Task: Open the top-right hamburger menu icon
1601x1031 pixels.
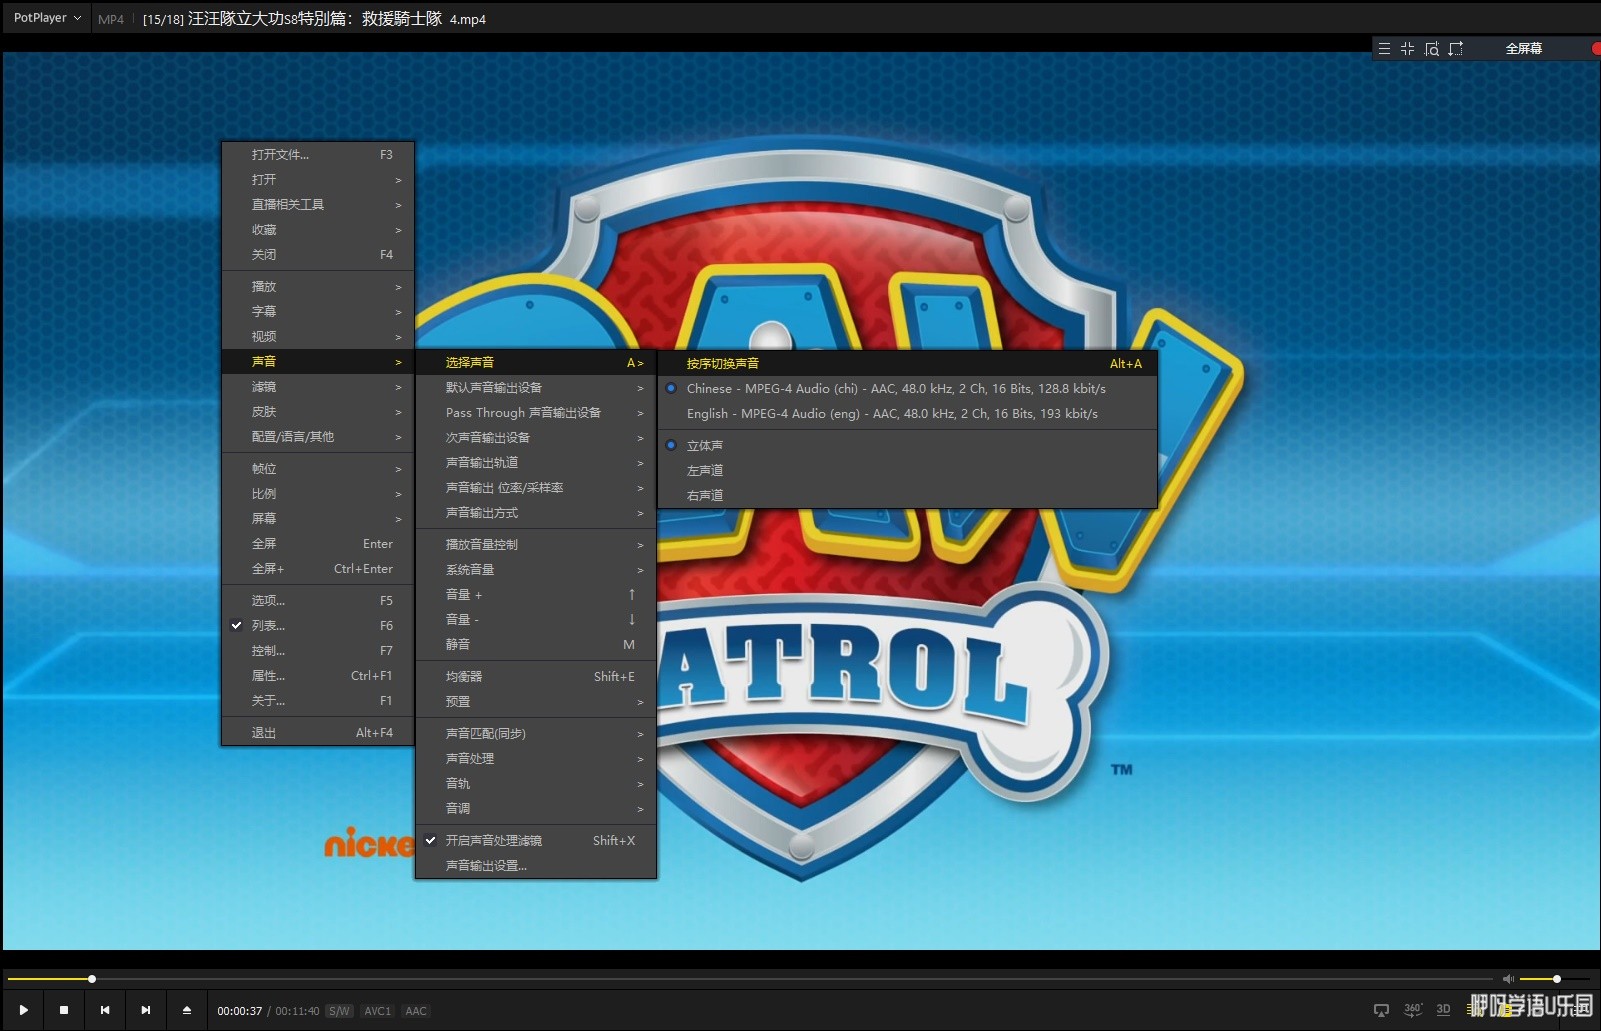Action: tap(1384, 48)
